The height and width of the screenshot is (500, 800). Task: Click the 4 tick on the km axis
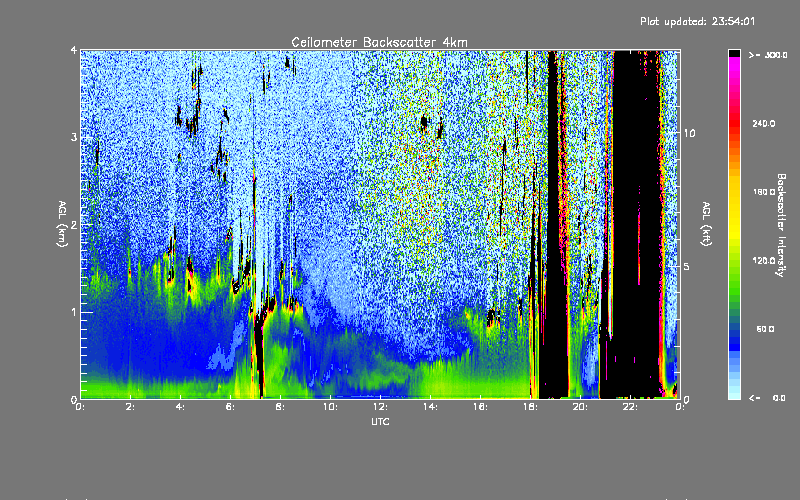click(x=74, y=50)
